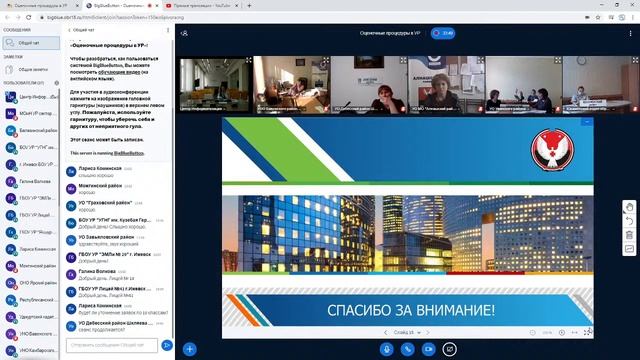
Task: Toggle multi-user whiteboard icon
Action: pos(629,249)
